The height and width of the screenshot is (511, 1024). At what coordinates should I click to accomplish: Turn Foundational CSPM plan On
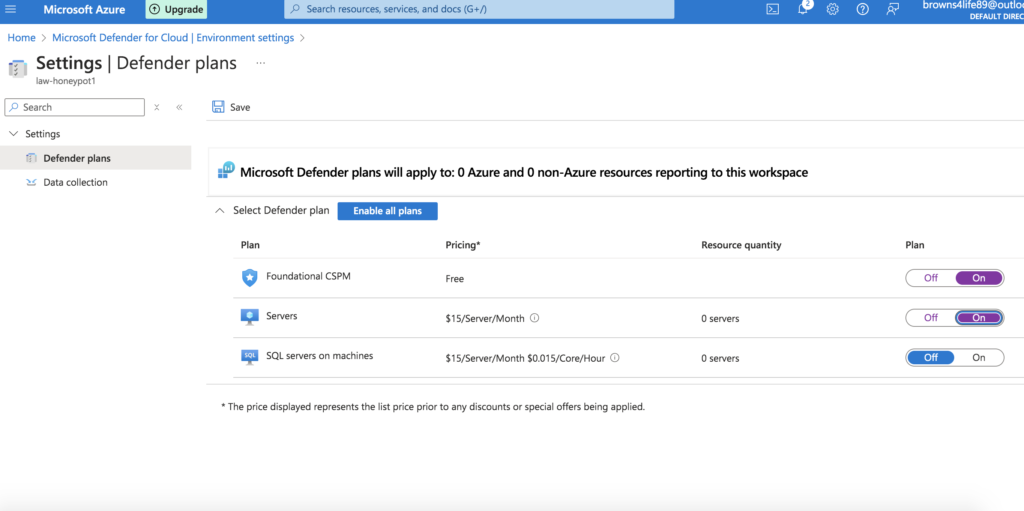click(979, 278)
